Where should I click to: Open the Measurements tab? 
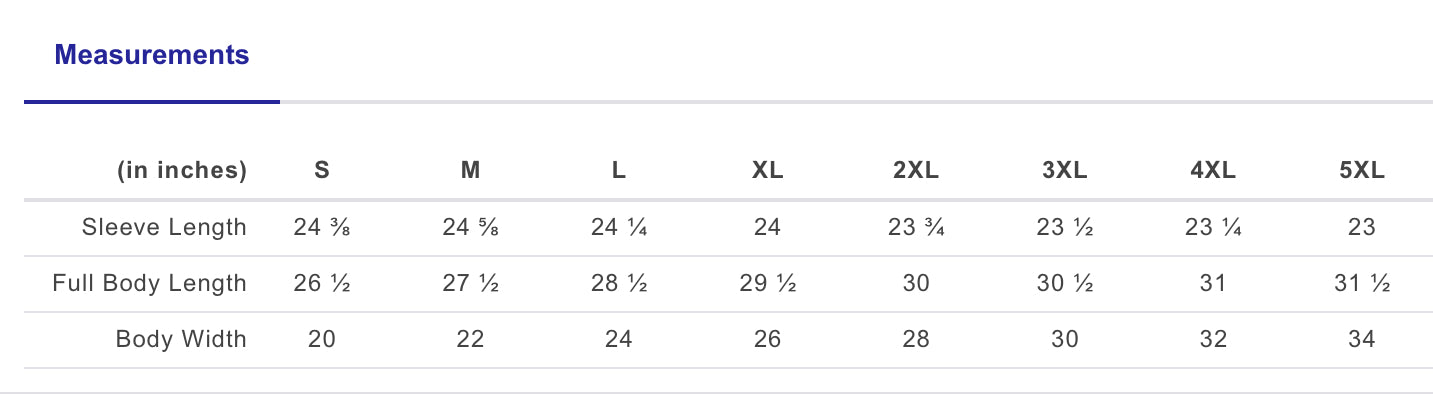pyautogui.click(x=152, y=55)
